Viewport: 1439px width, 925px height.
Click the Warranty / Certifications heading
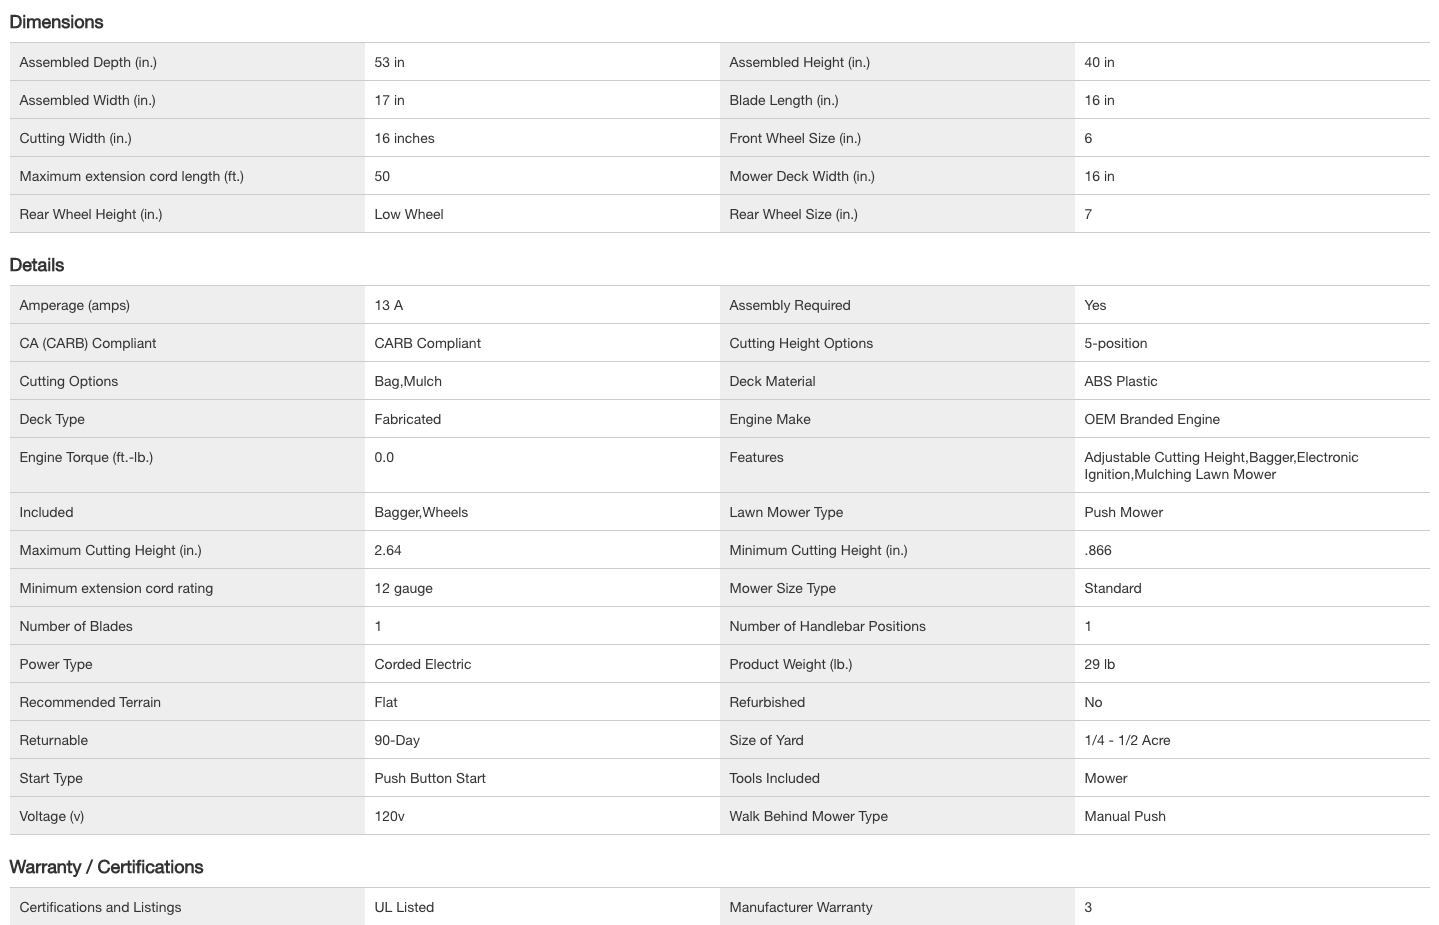coord(106,867)
